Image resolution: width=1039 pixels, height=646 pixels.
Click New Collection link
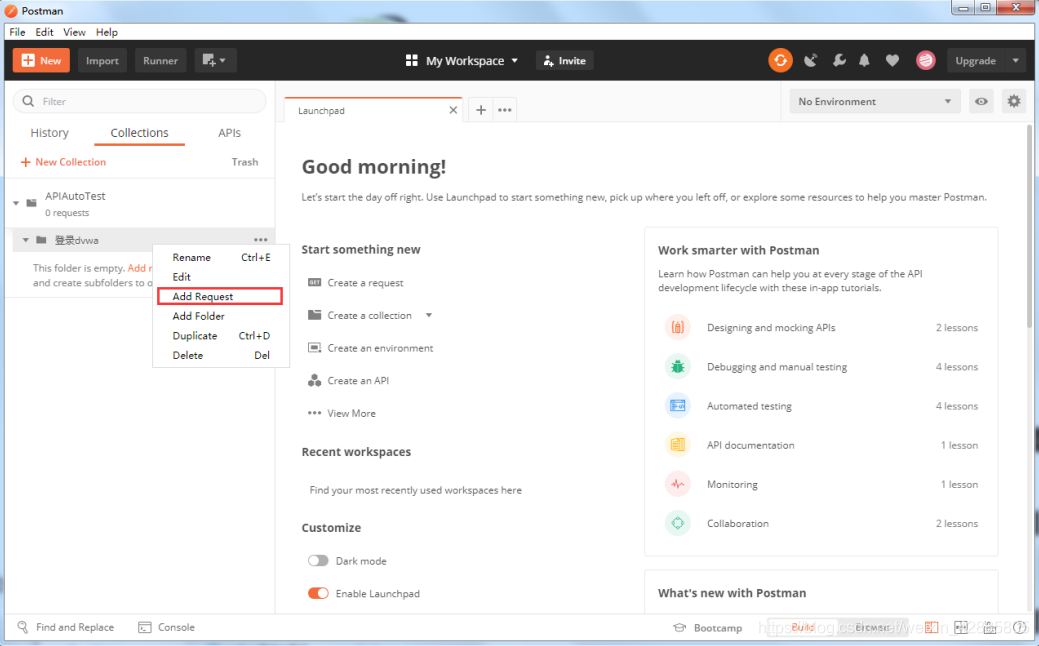pyautogui.click(x=64, y=162)
